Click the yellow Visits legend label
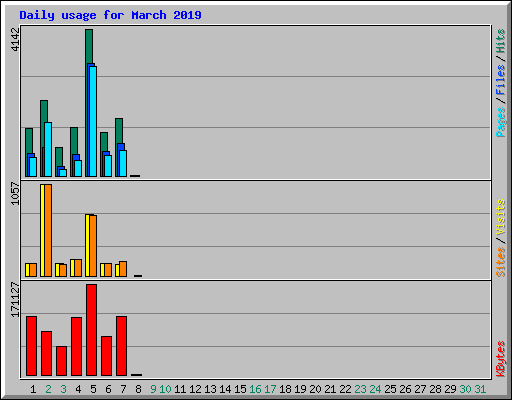The height and width of the screenshot is (400, 512). [501, 217]
